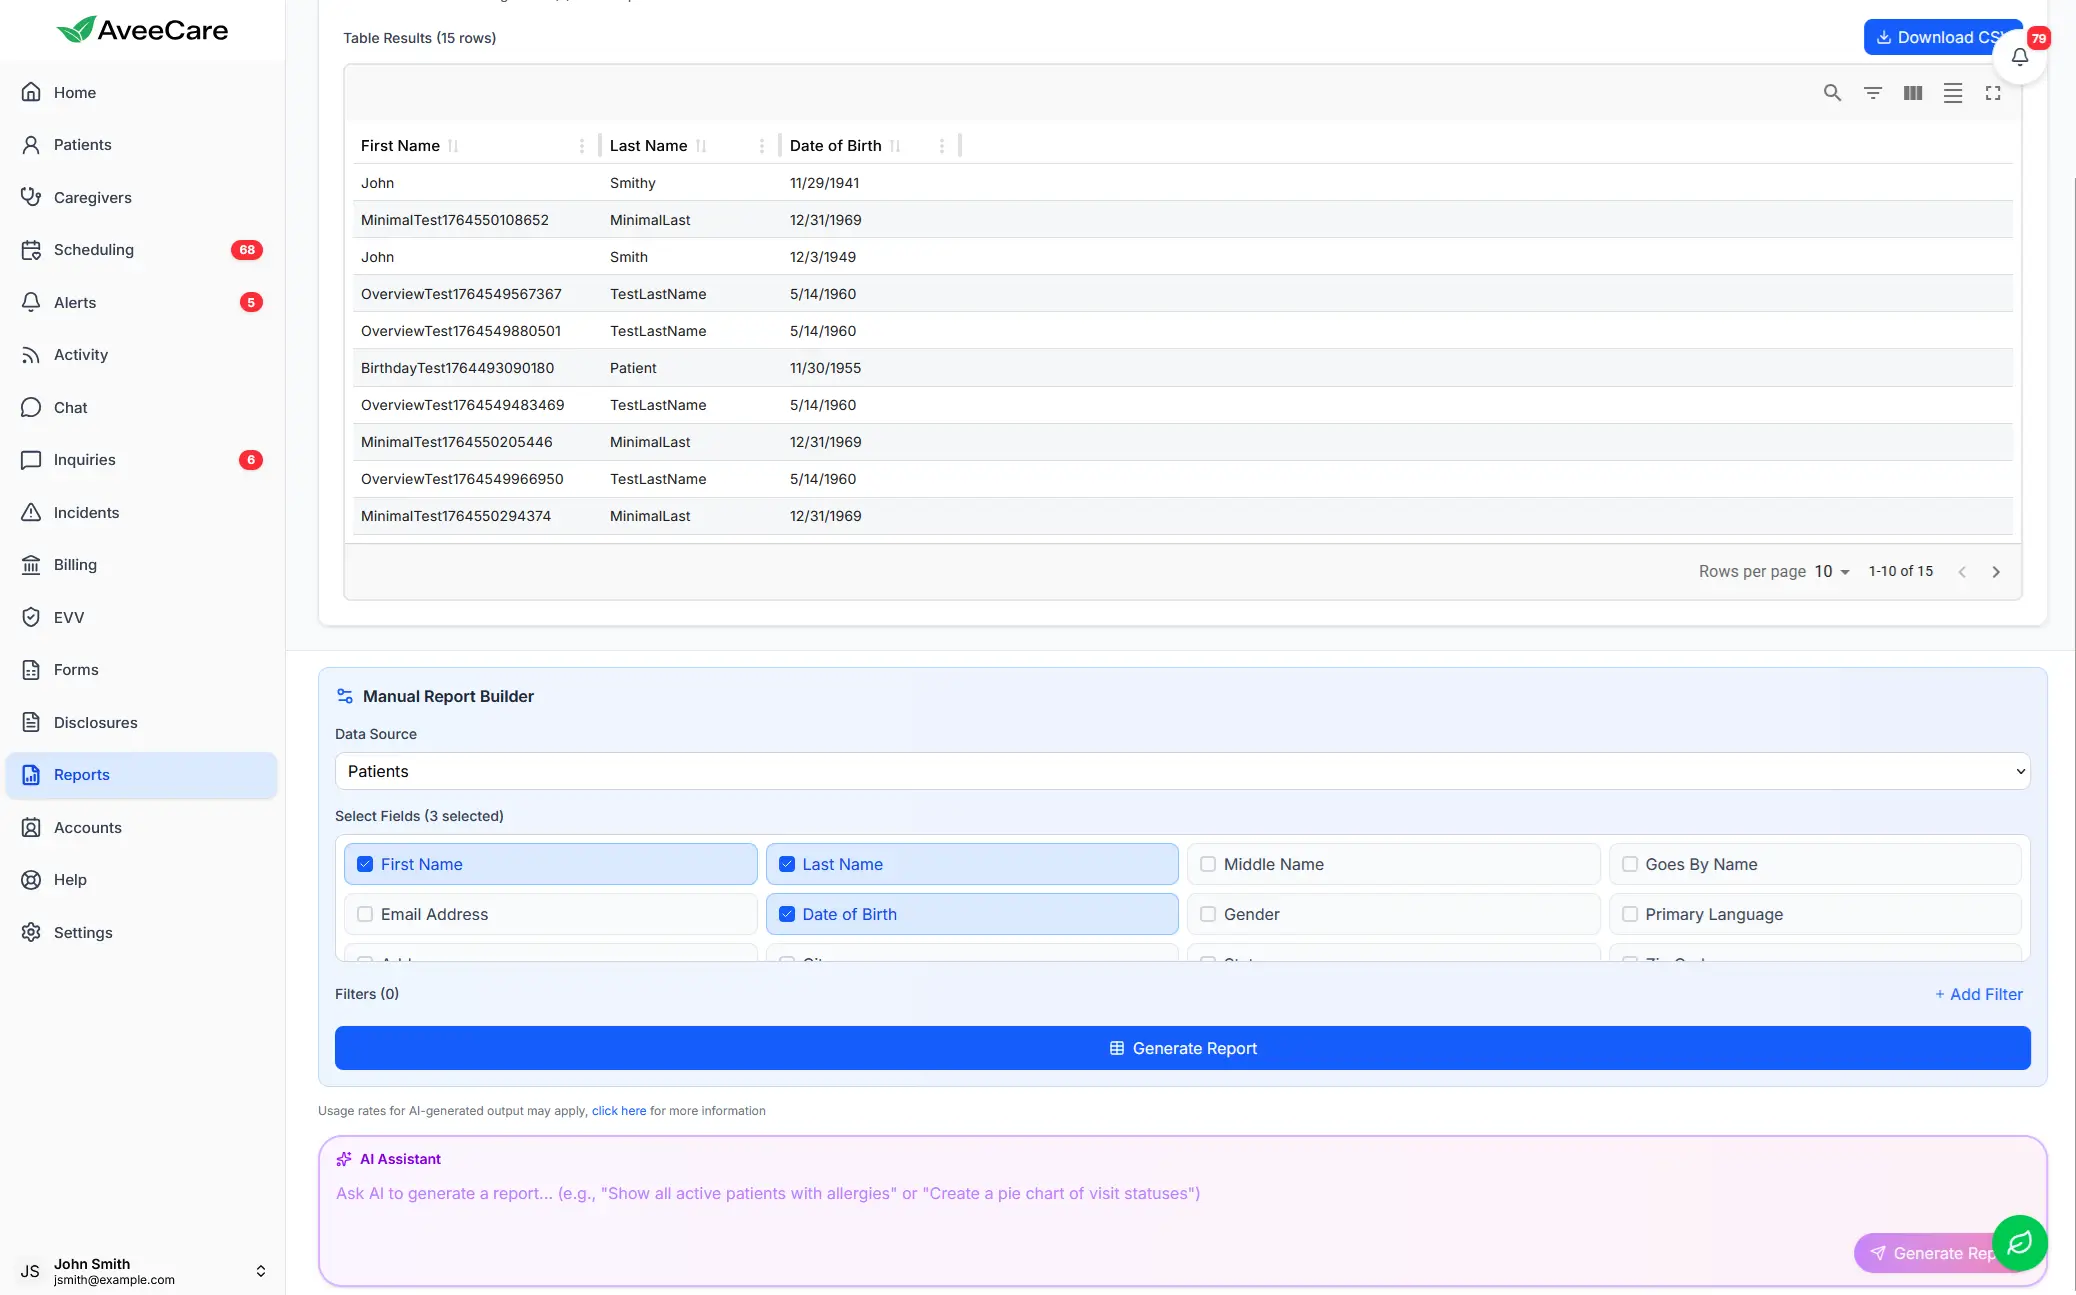The width and height of the screenshot is (2076, 1295).
Task: Click the Generate Report button
Action: point(1182,1048)
